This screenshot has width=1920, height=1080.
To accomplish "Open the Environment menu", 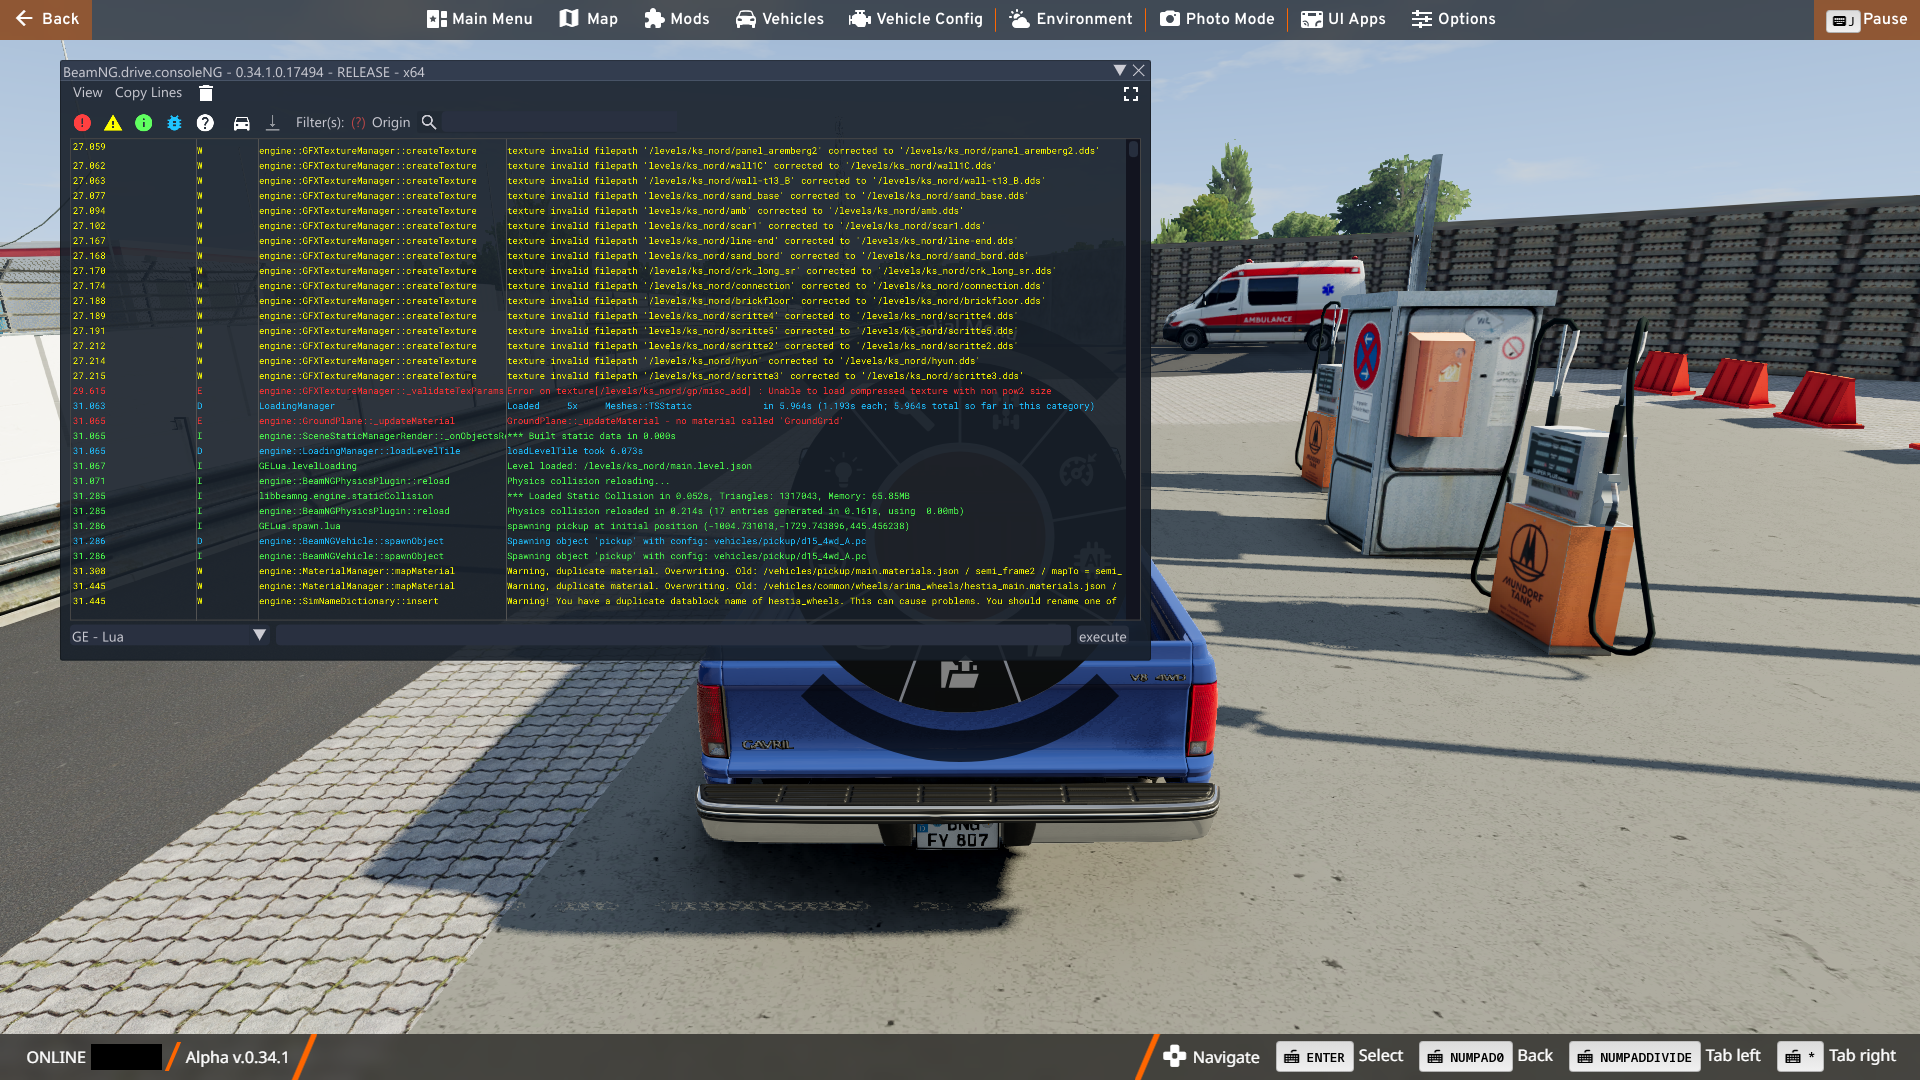I will point(1070,19).
